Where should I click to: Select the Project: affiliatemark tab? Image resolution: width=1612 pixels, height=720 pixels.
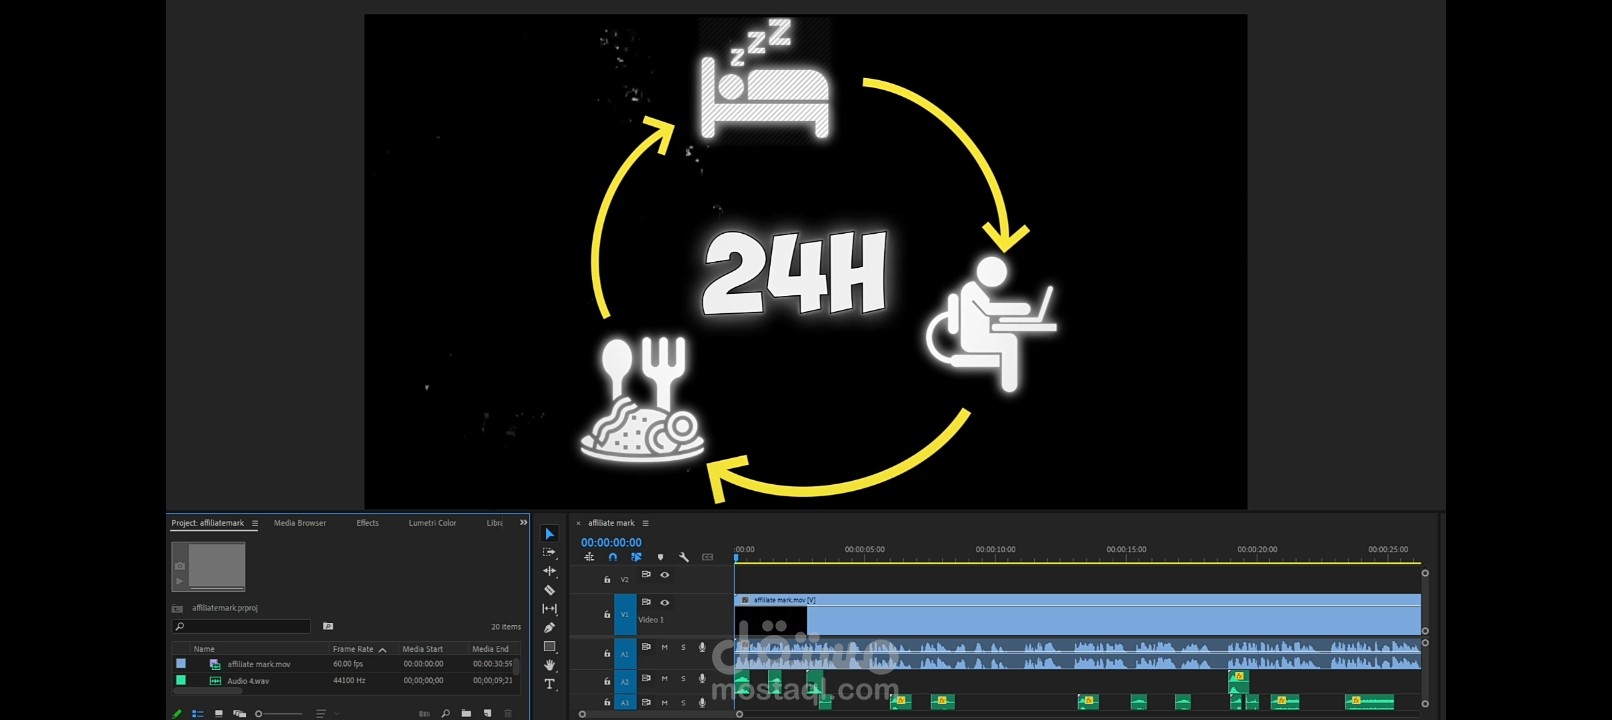208,523
